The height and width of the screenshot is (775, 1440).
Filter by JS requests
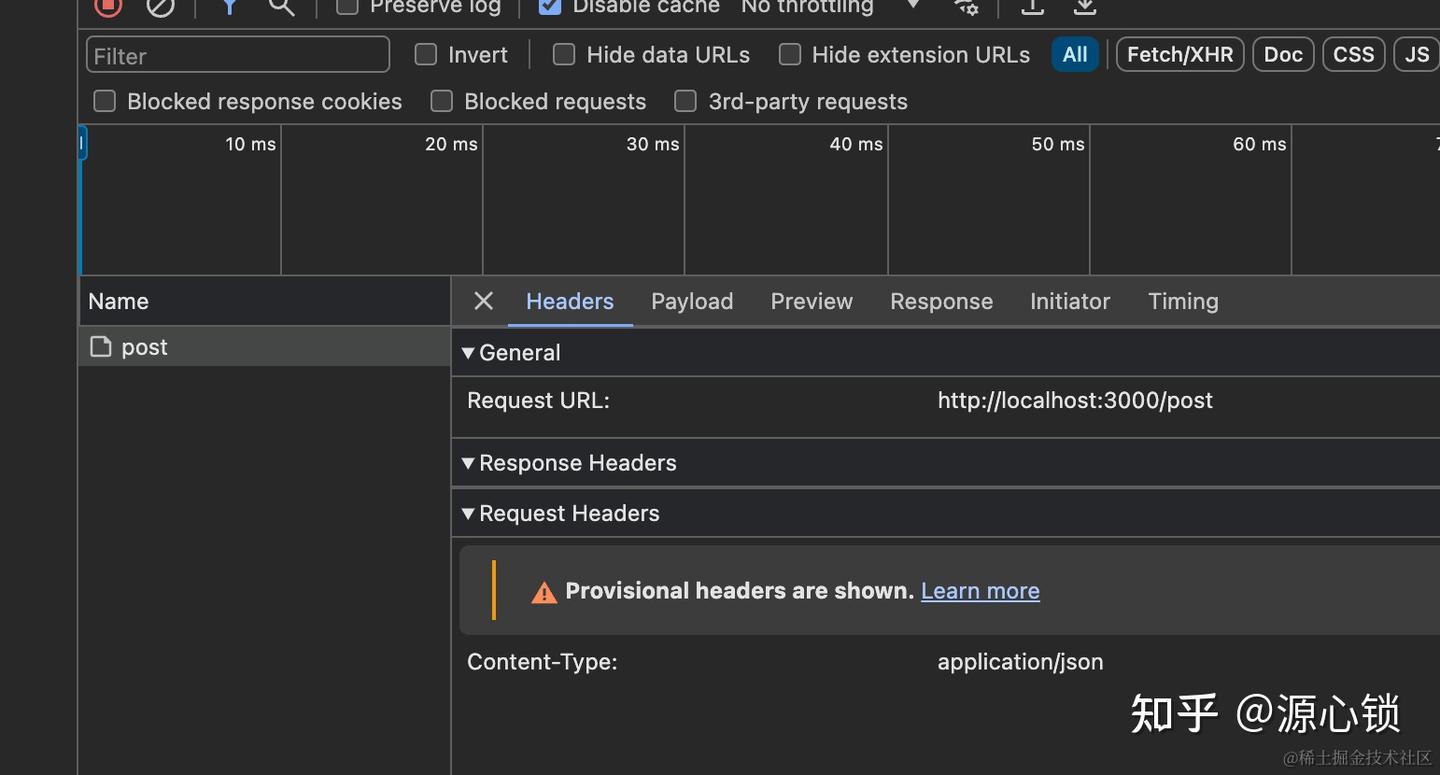[x=1417, y=55]
